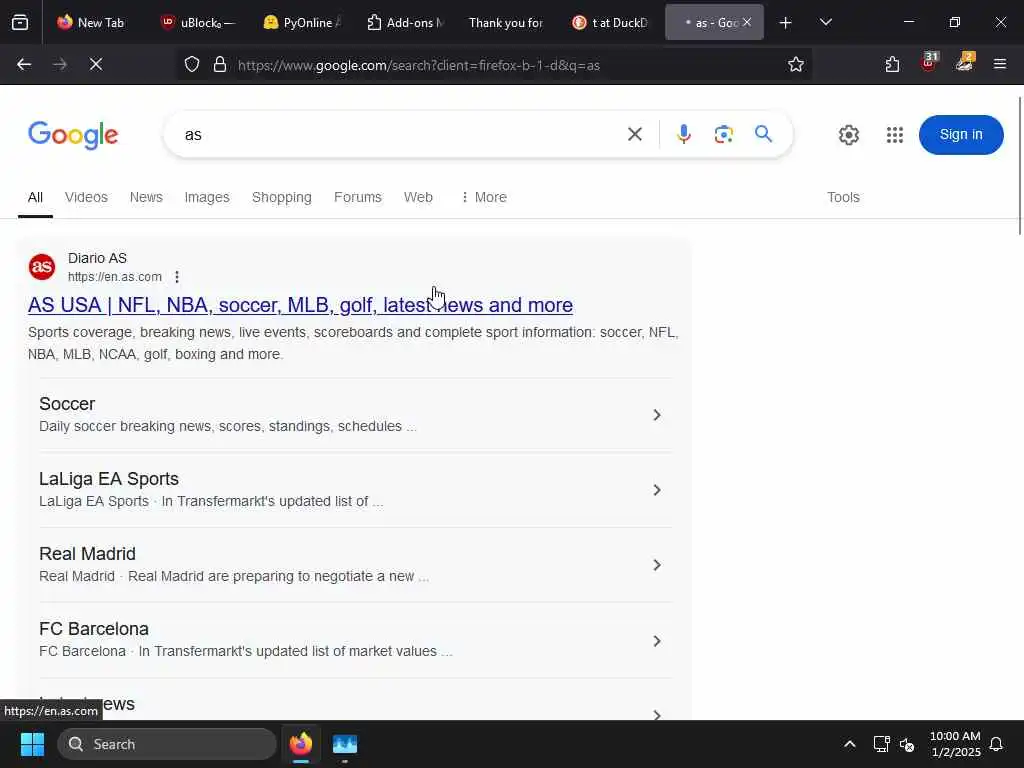This screenshot has height=768, width=1024.
Task: Open uBlock Origin toolbar icon
Action: [x=929, y=63]
